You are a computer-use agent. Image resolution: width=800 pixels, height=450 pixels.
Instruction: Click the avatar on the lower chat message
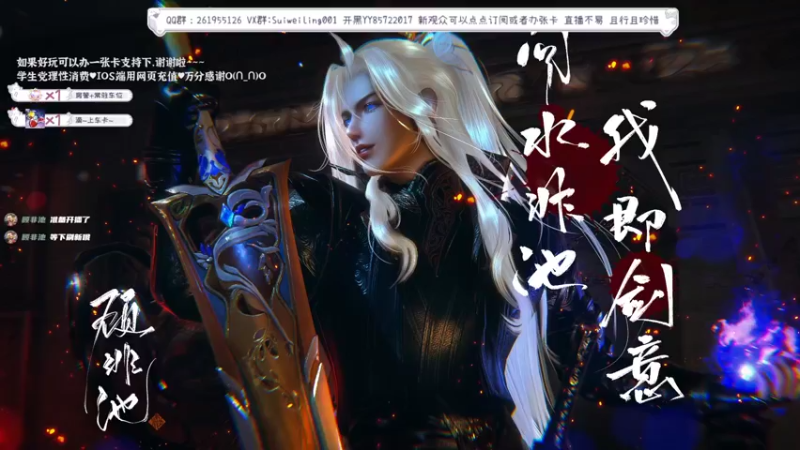11,237
